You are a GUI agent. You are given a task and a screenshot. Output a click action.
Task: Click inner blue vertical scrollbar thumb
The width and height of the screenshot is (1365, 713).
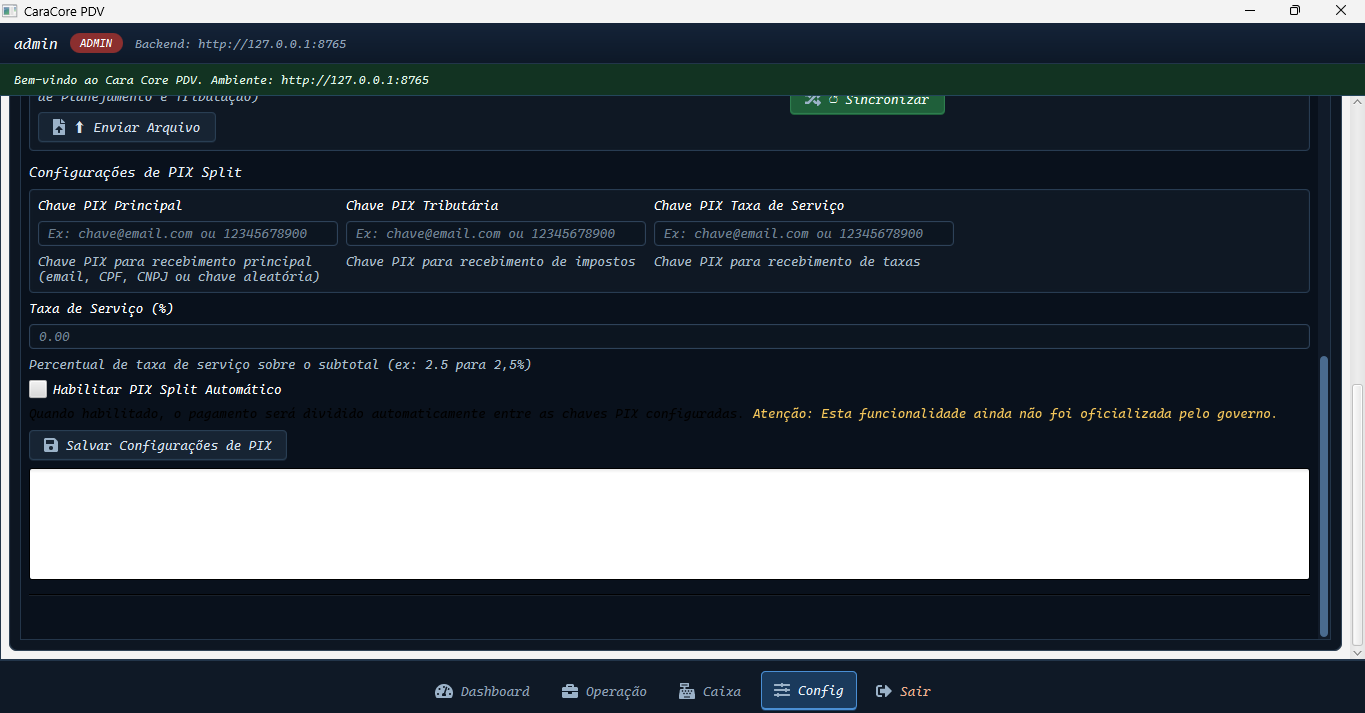1324,495
